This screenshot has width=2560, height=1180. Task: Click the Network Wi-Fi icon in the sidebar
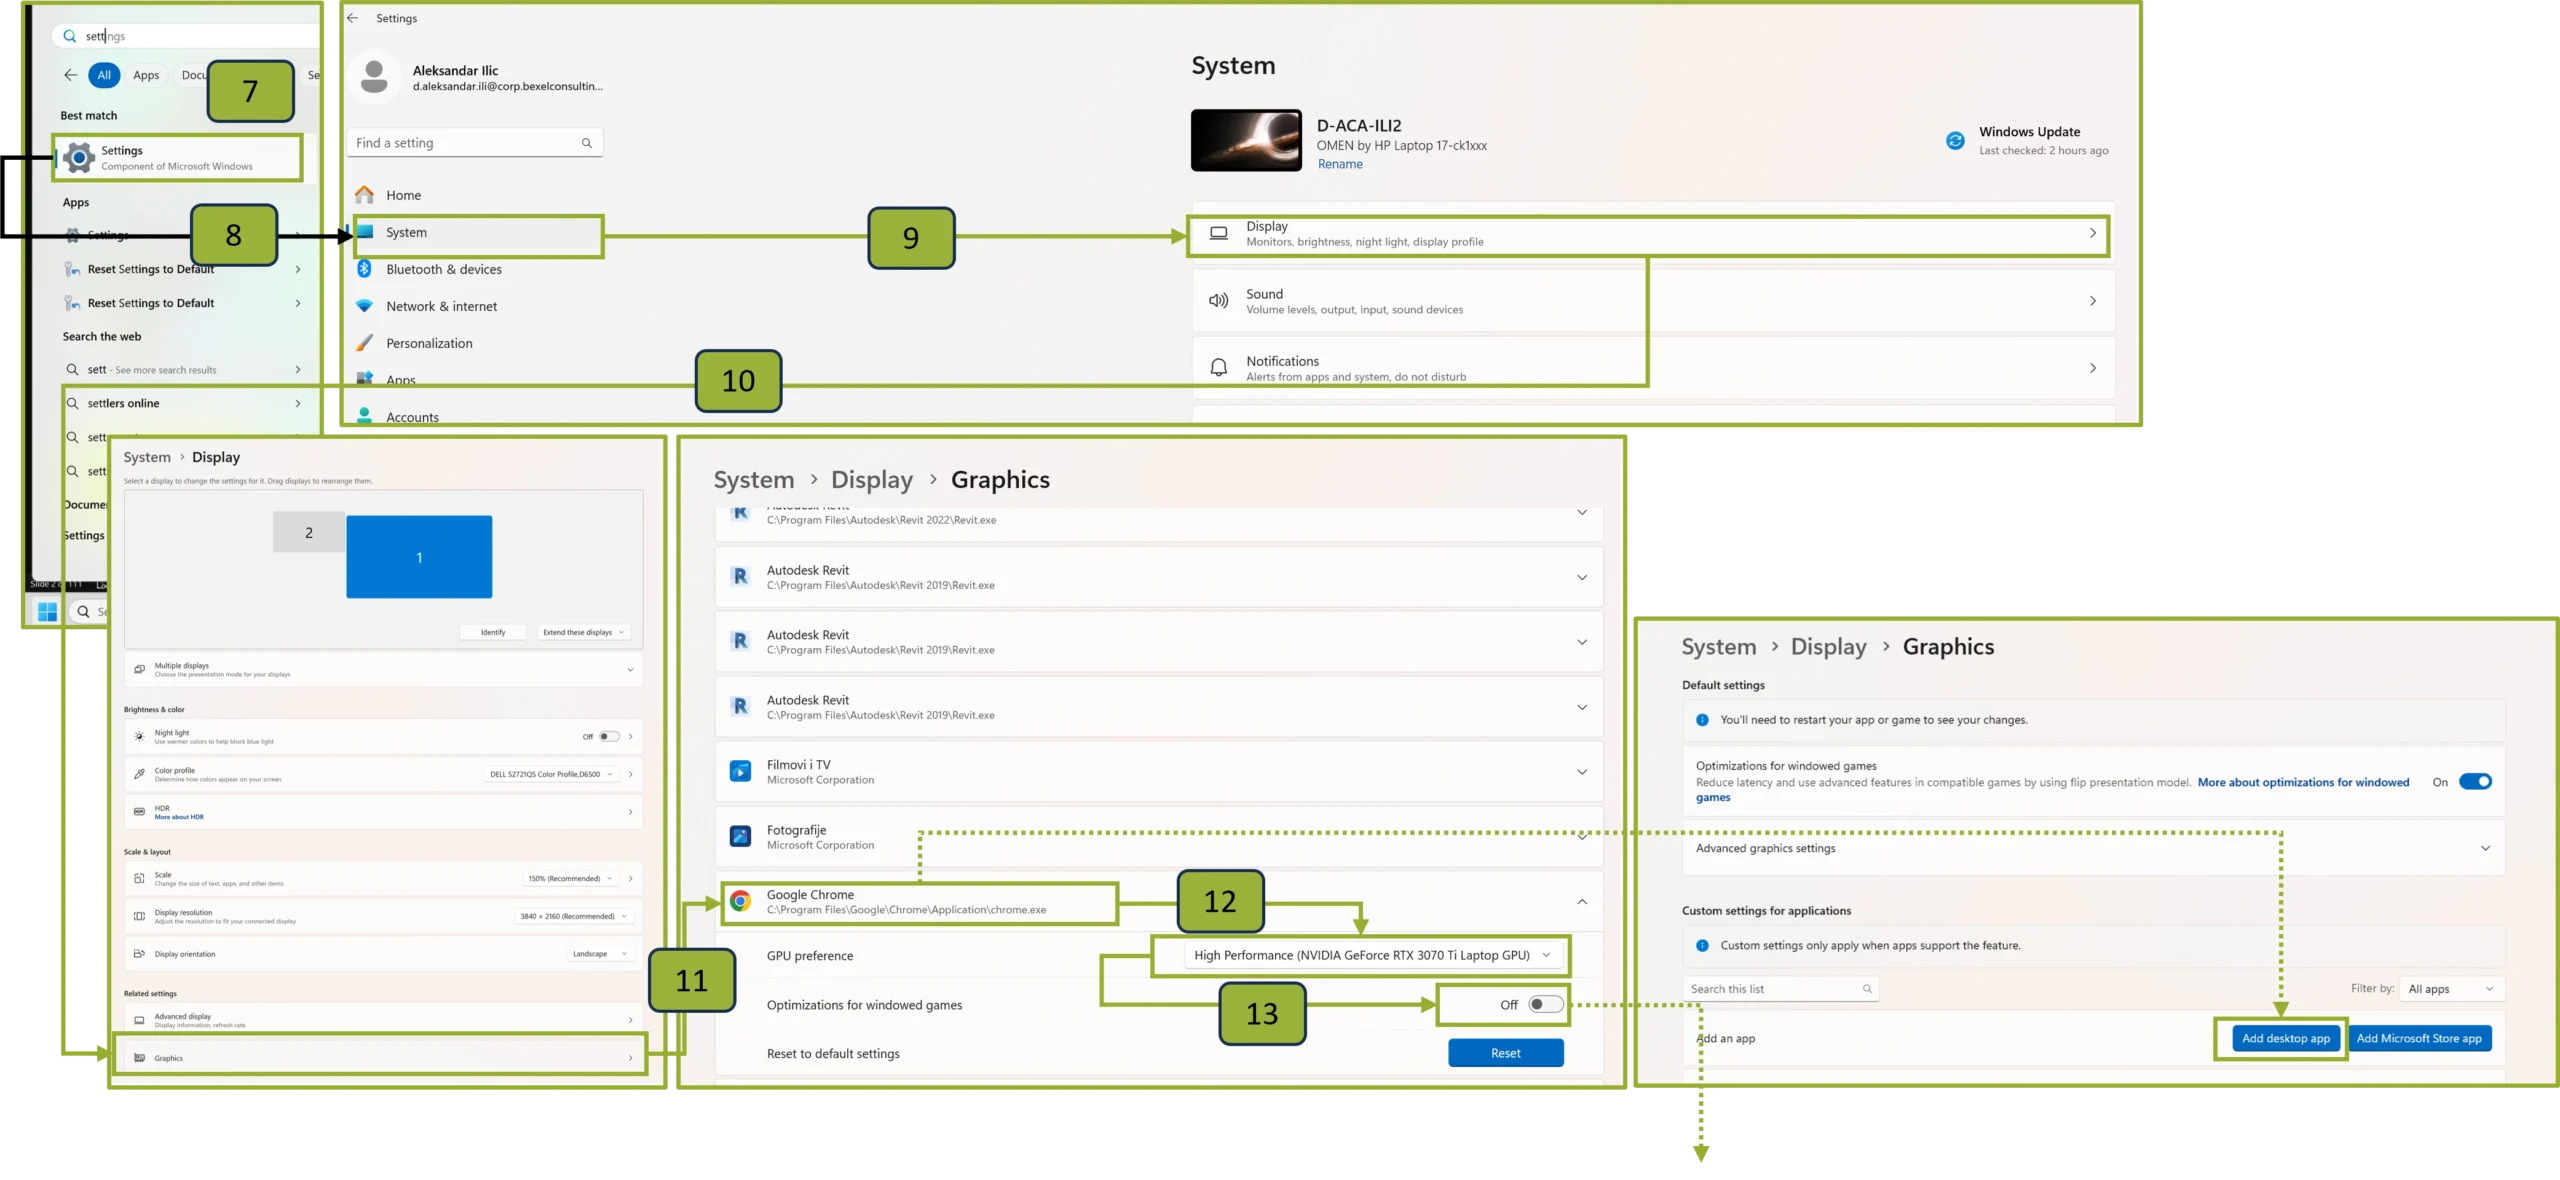click(365, 306)
